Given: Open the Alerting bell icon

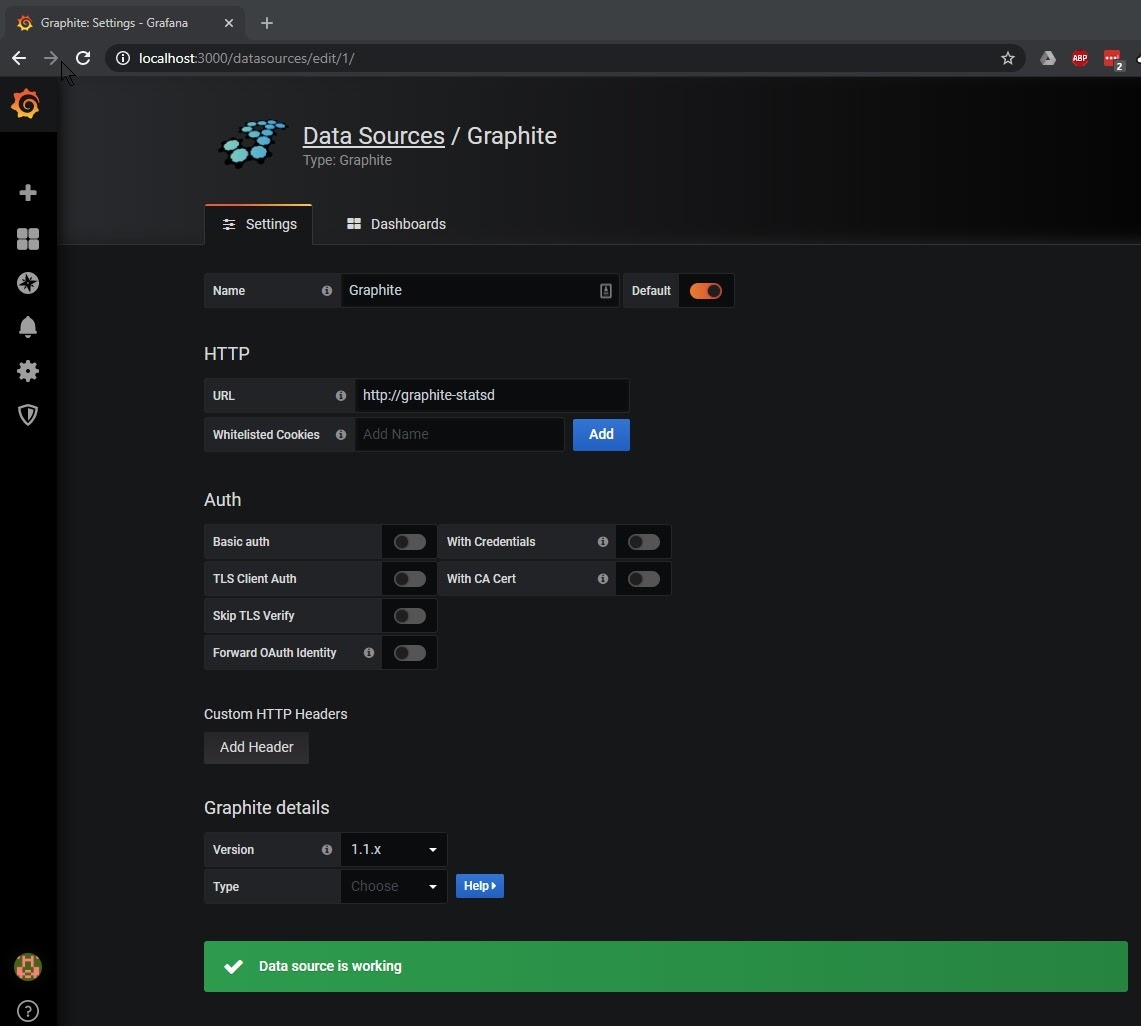Looking at the screenshot, I should click(28, 327).
